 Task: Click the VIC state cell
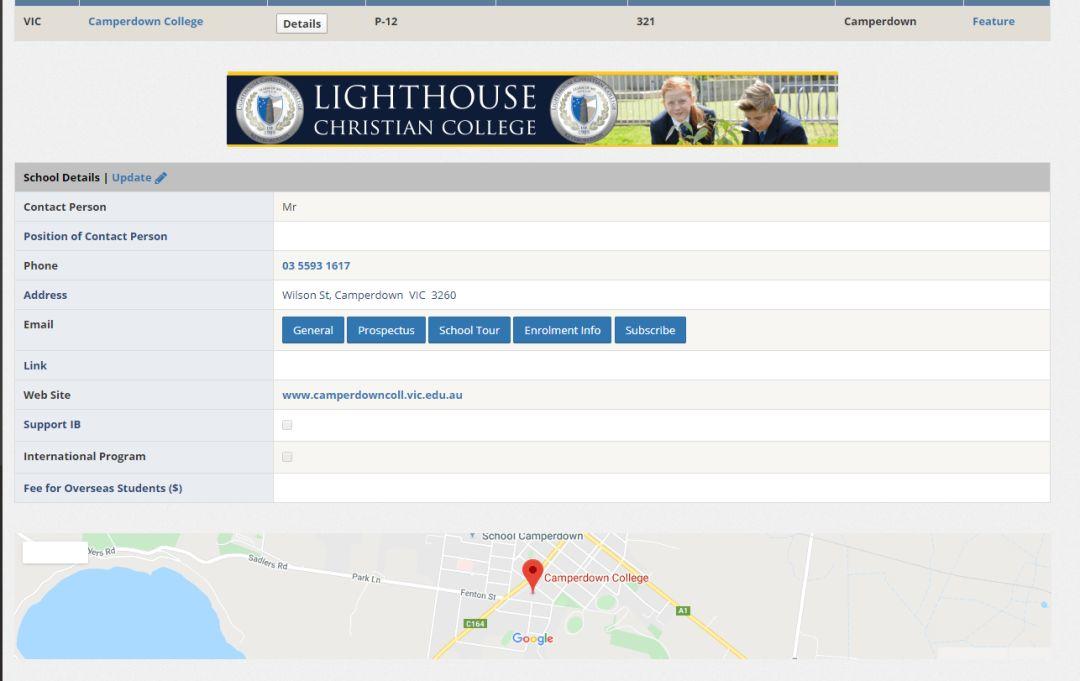(32, 21)
